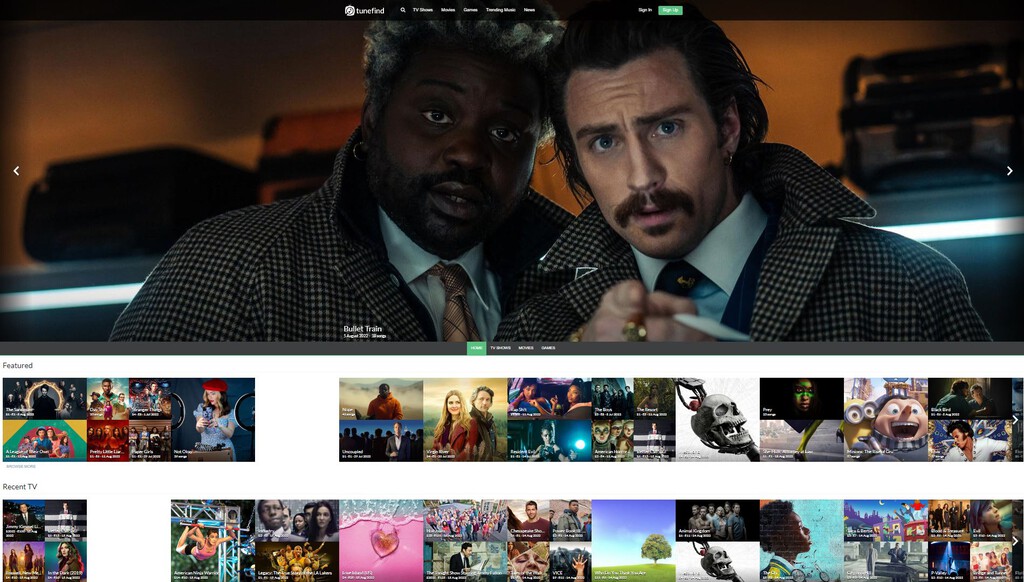The image size is (1024, 582).
Task: Go to previous hero slide arrow
Action: click(16, 171)
